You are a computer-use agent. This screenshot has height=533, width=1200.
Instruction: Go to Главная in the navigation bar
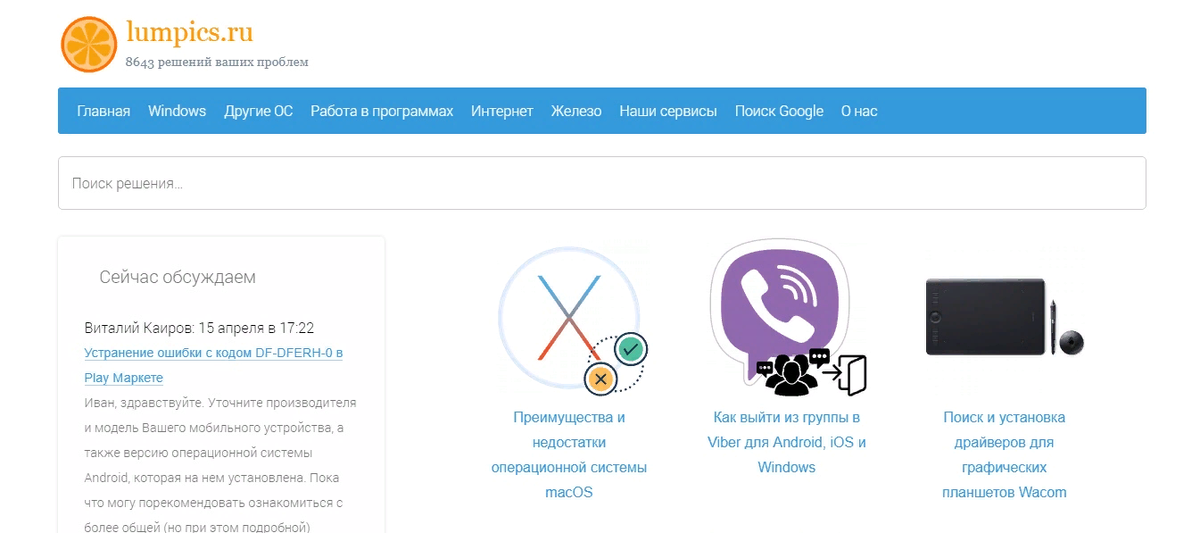coord(104,111)
